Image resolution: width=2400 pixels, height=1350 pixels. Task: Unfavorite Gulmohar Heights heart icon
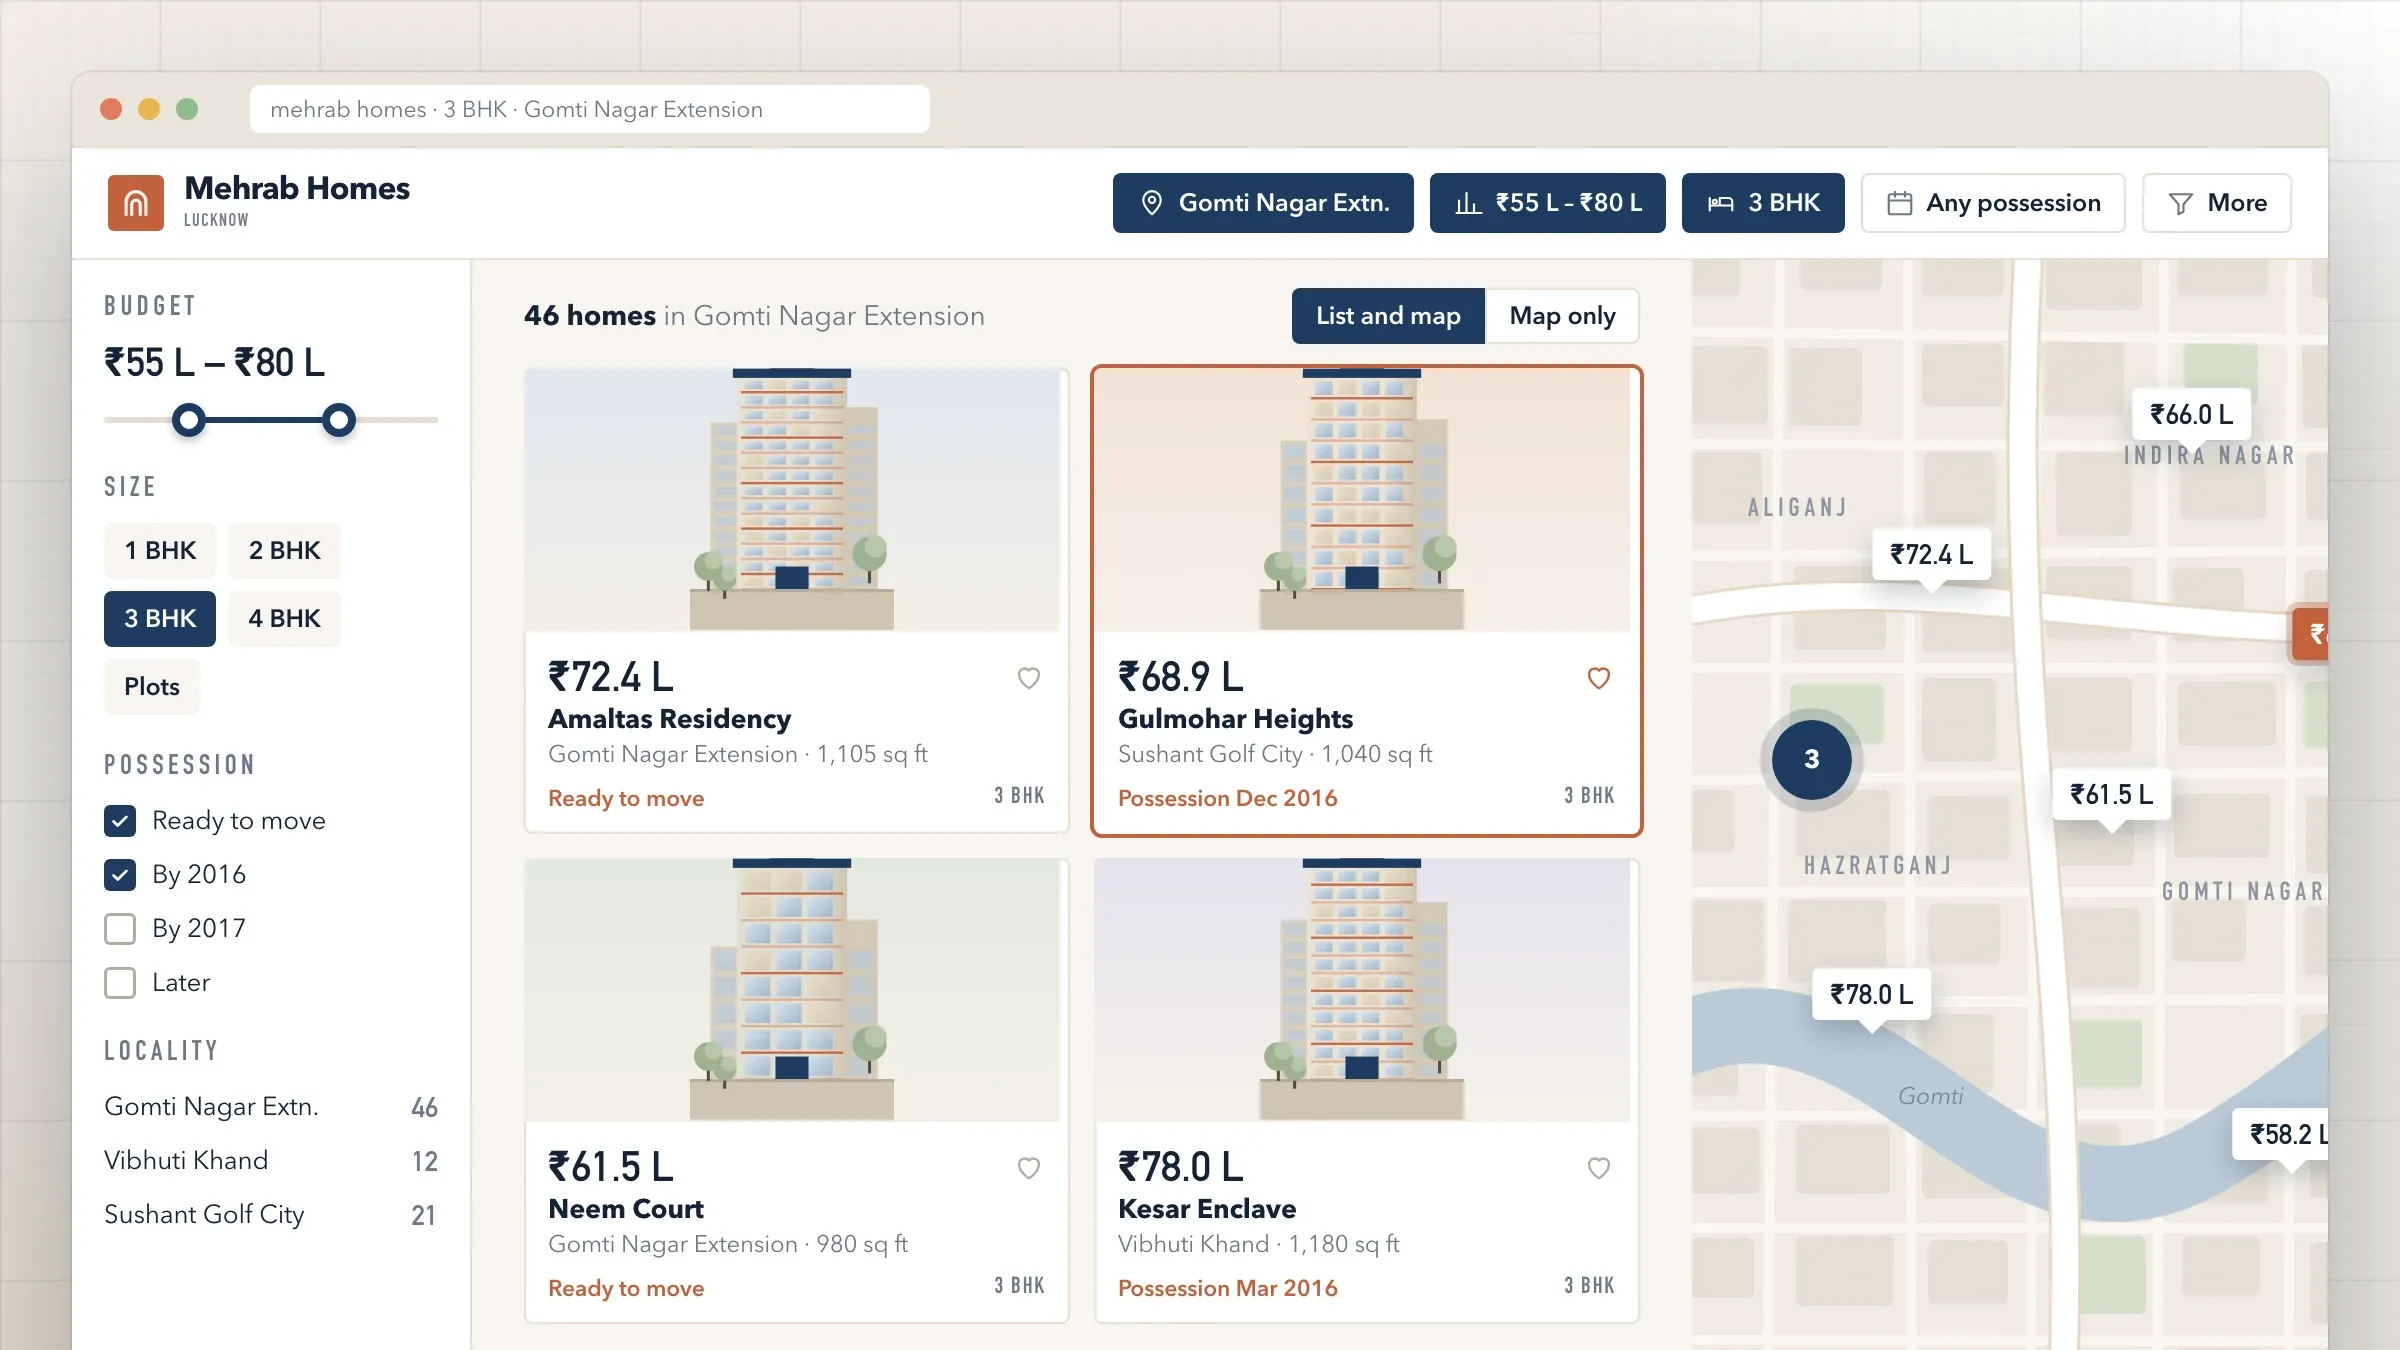(x=1599, y=678)
